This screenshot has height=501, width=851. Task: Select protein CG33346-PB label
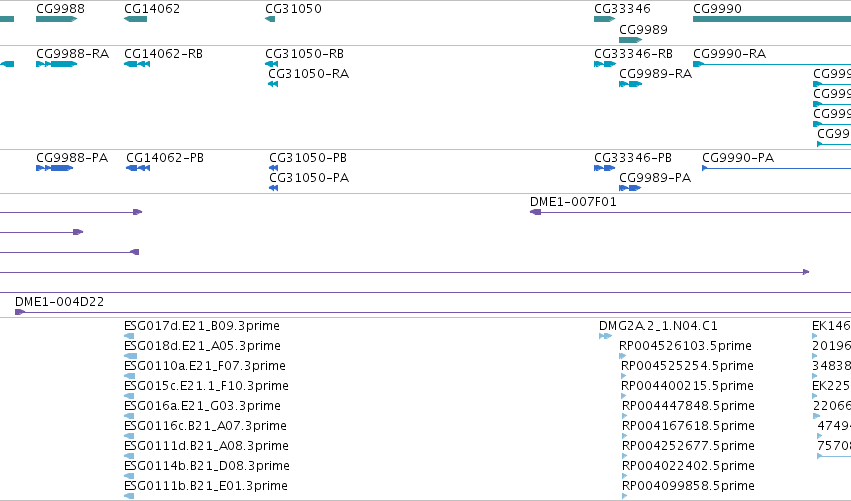point(633,158)
